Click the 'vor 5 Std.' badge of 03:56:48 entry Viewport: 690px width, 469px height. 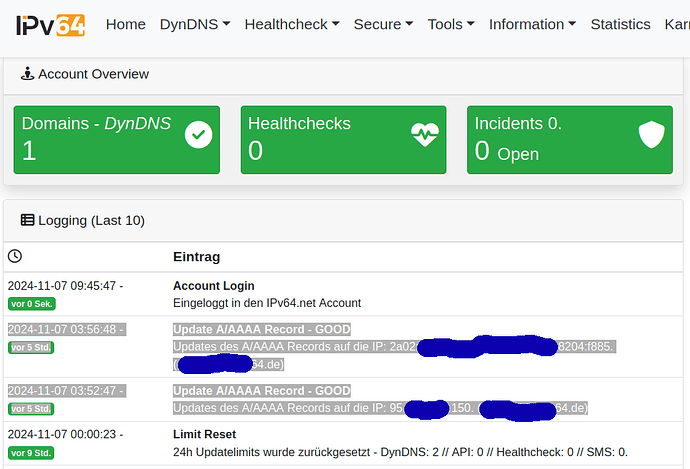[x=31, y=347]
